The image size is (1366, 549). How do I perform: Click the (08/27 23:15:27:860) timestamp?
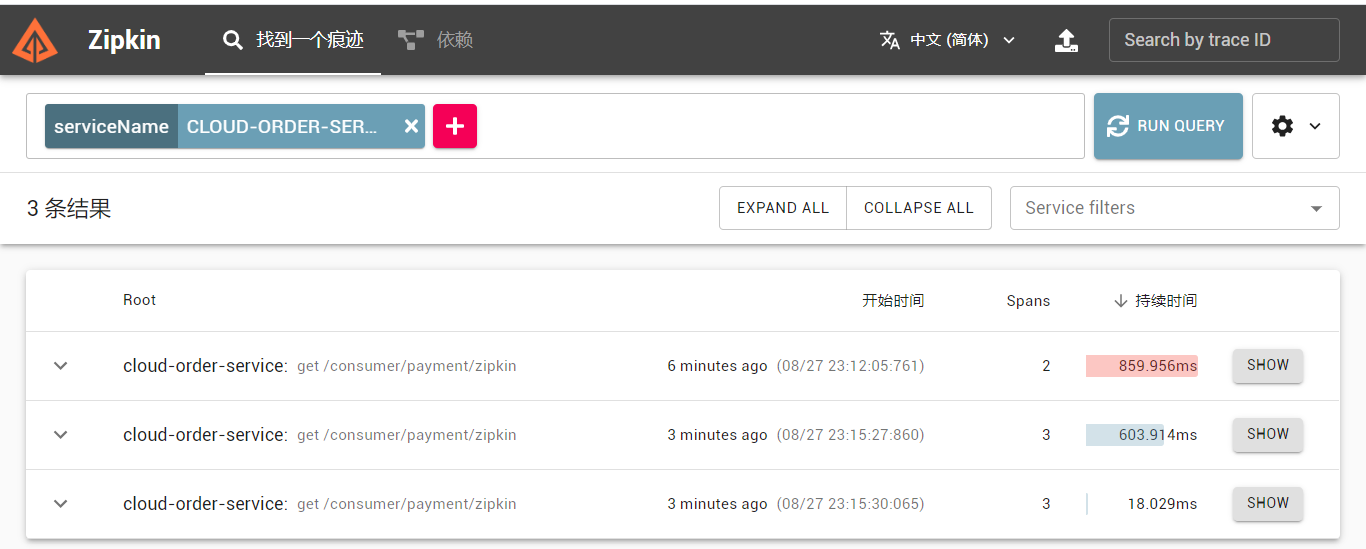click(851, 435)
